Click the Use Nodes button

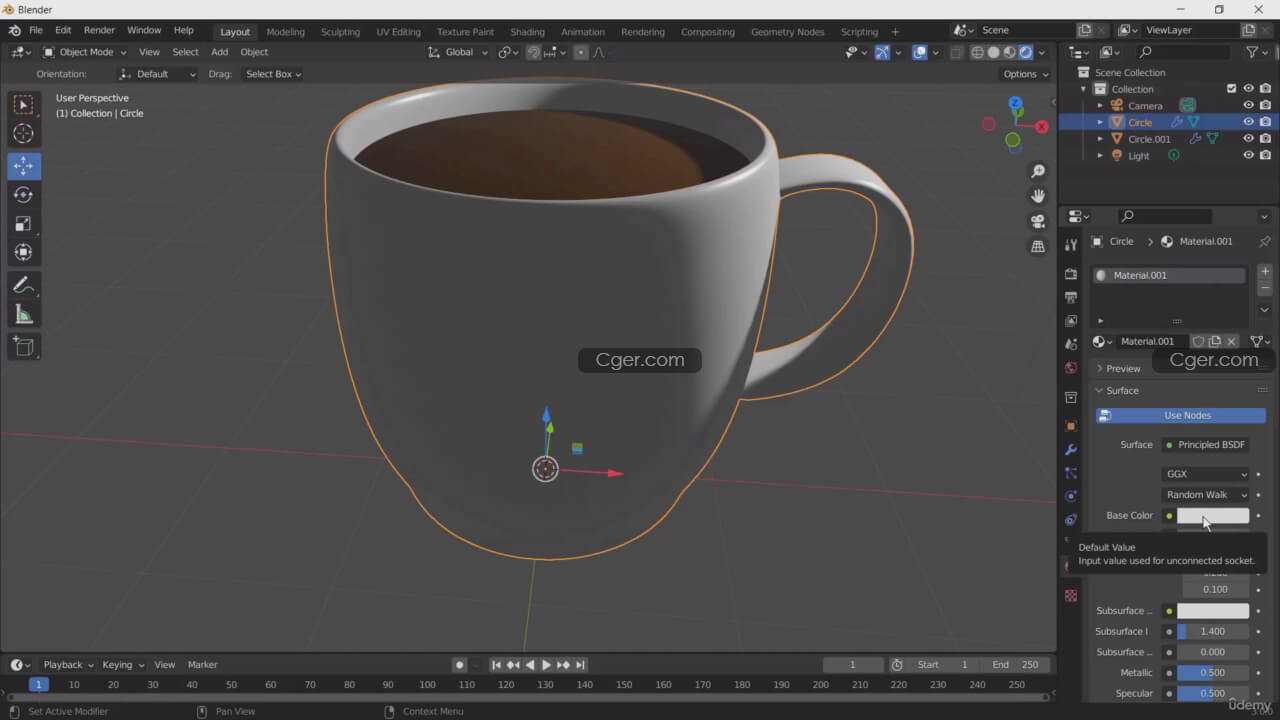(x=1187, y=415)
